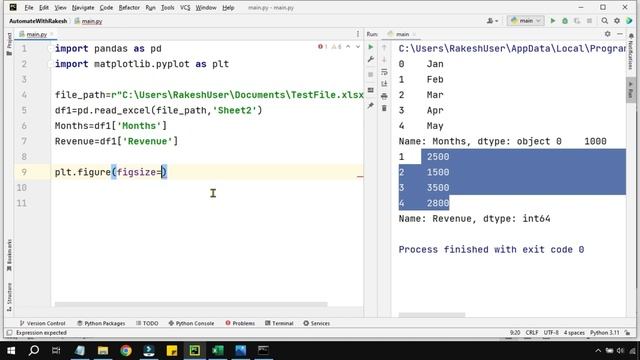
Task: Open the Navigate menu
Action: [83, 7]
